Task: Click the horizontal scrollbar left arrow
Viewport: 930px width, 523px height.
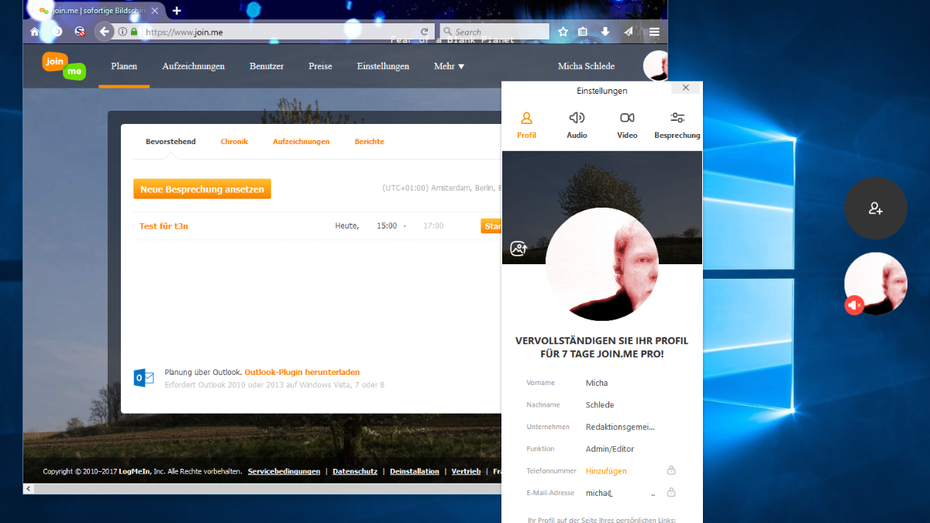Action: point(28,489)
